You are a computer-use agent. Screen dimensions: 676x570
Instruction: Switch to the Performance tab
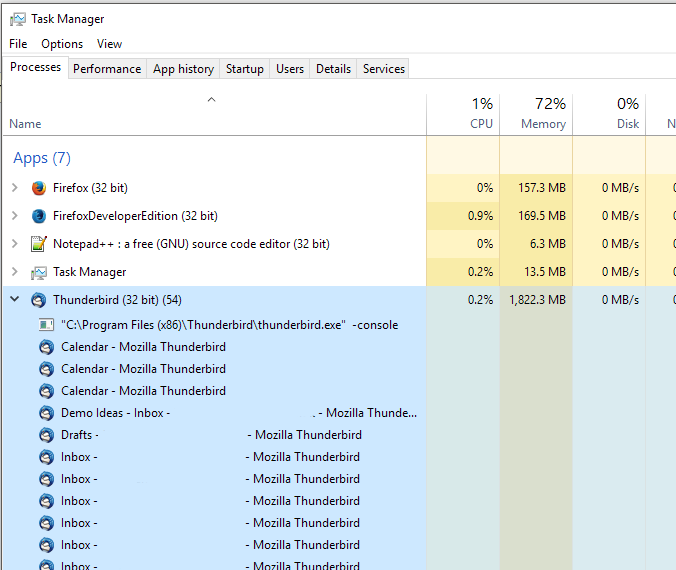pyautogui.click(x=107, y=69)
